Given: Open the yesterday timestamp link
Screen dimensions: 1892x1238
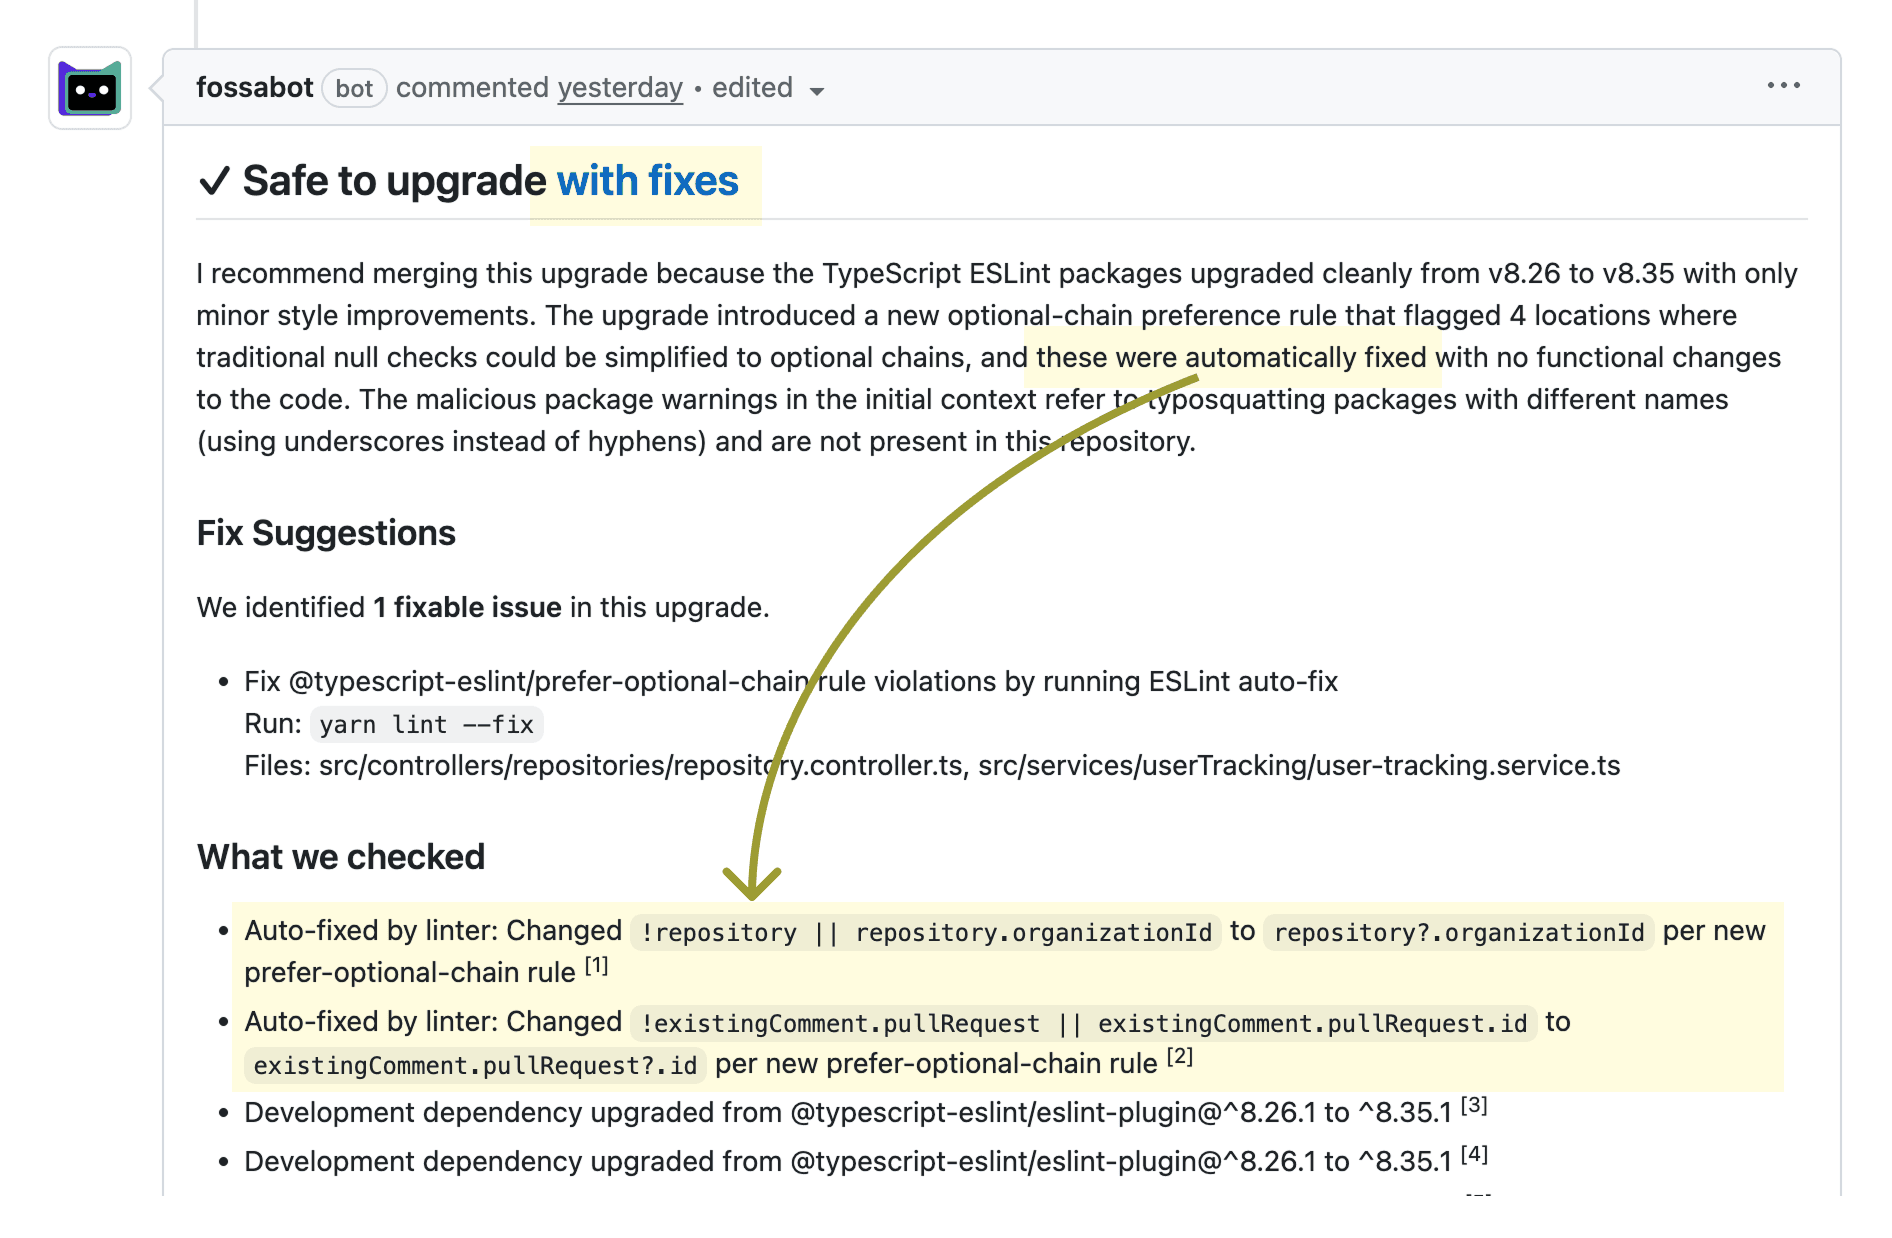Looking at the screenshot, I should point(619,87).
